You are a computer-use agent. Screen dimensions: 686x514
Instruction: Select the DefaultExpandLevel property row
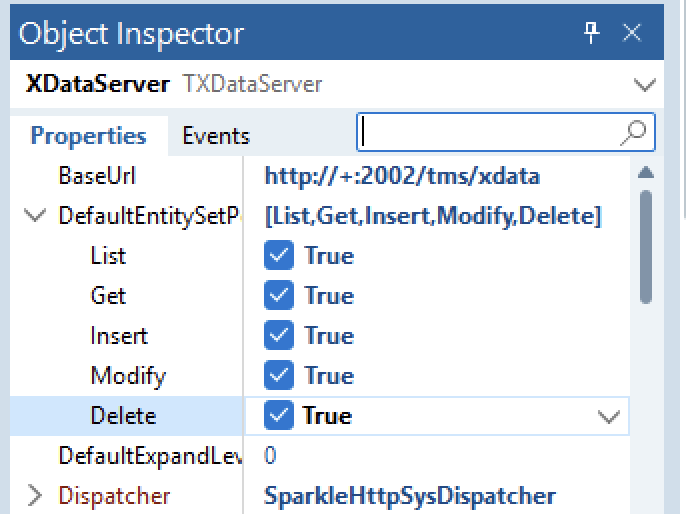point(320,455)
